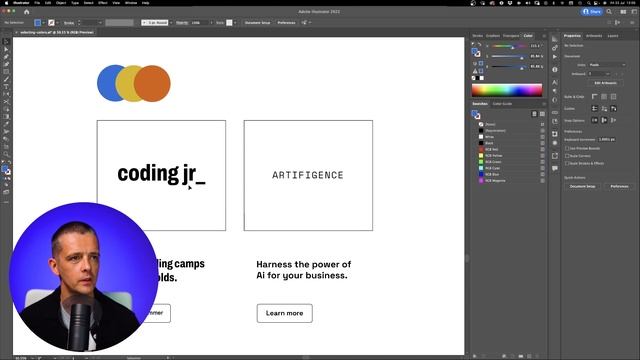The width and height of the screenshot is (640, 360).
Task: Open the File menu
Action: [x=37, y=3]
